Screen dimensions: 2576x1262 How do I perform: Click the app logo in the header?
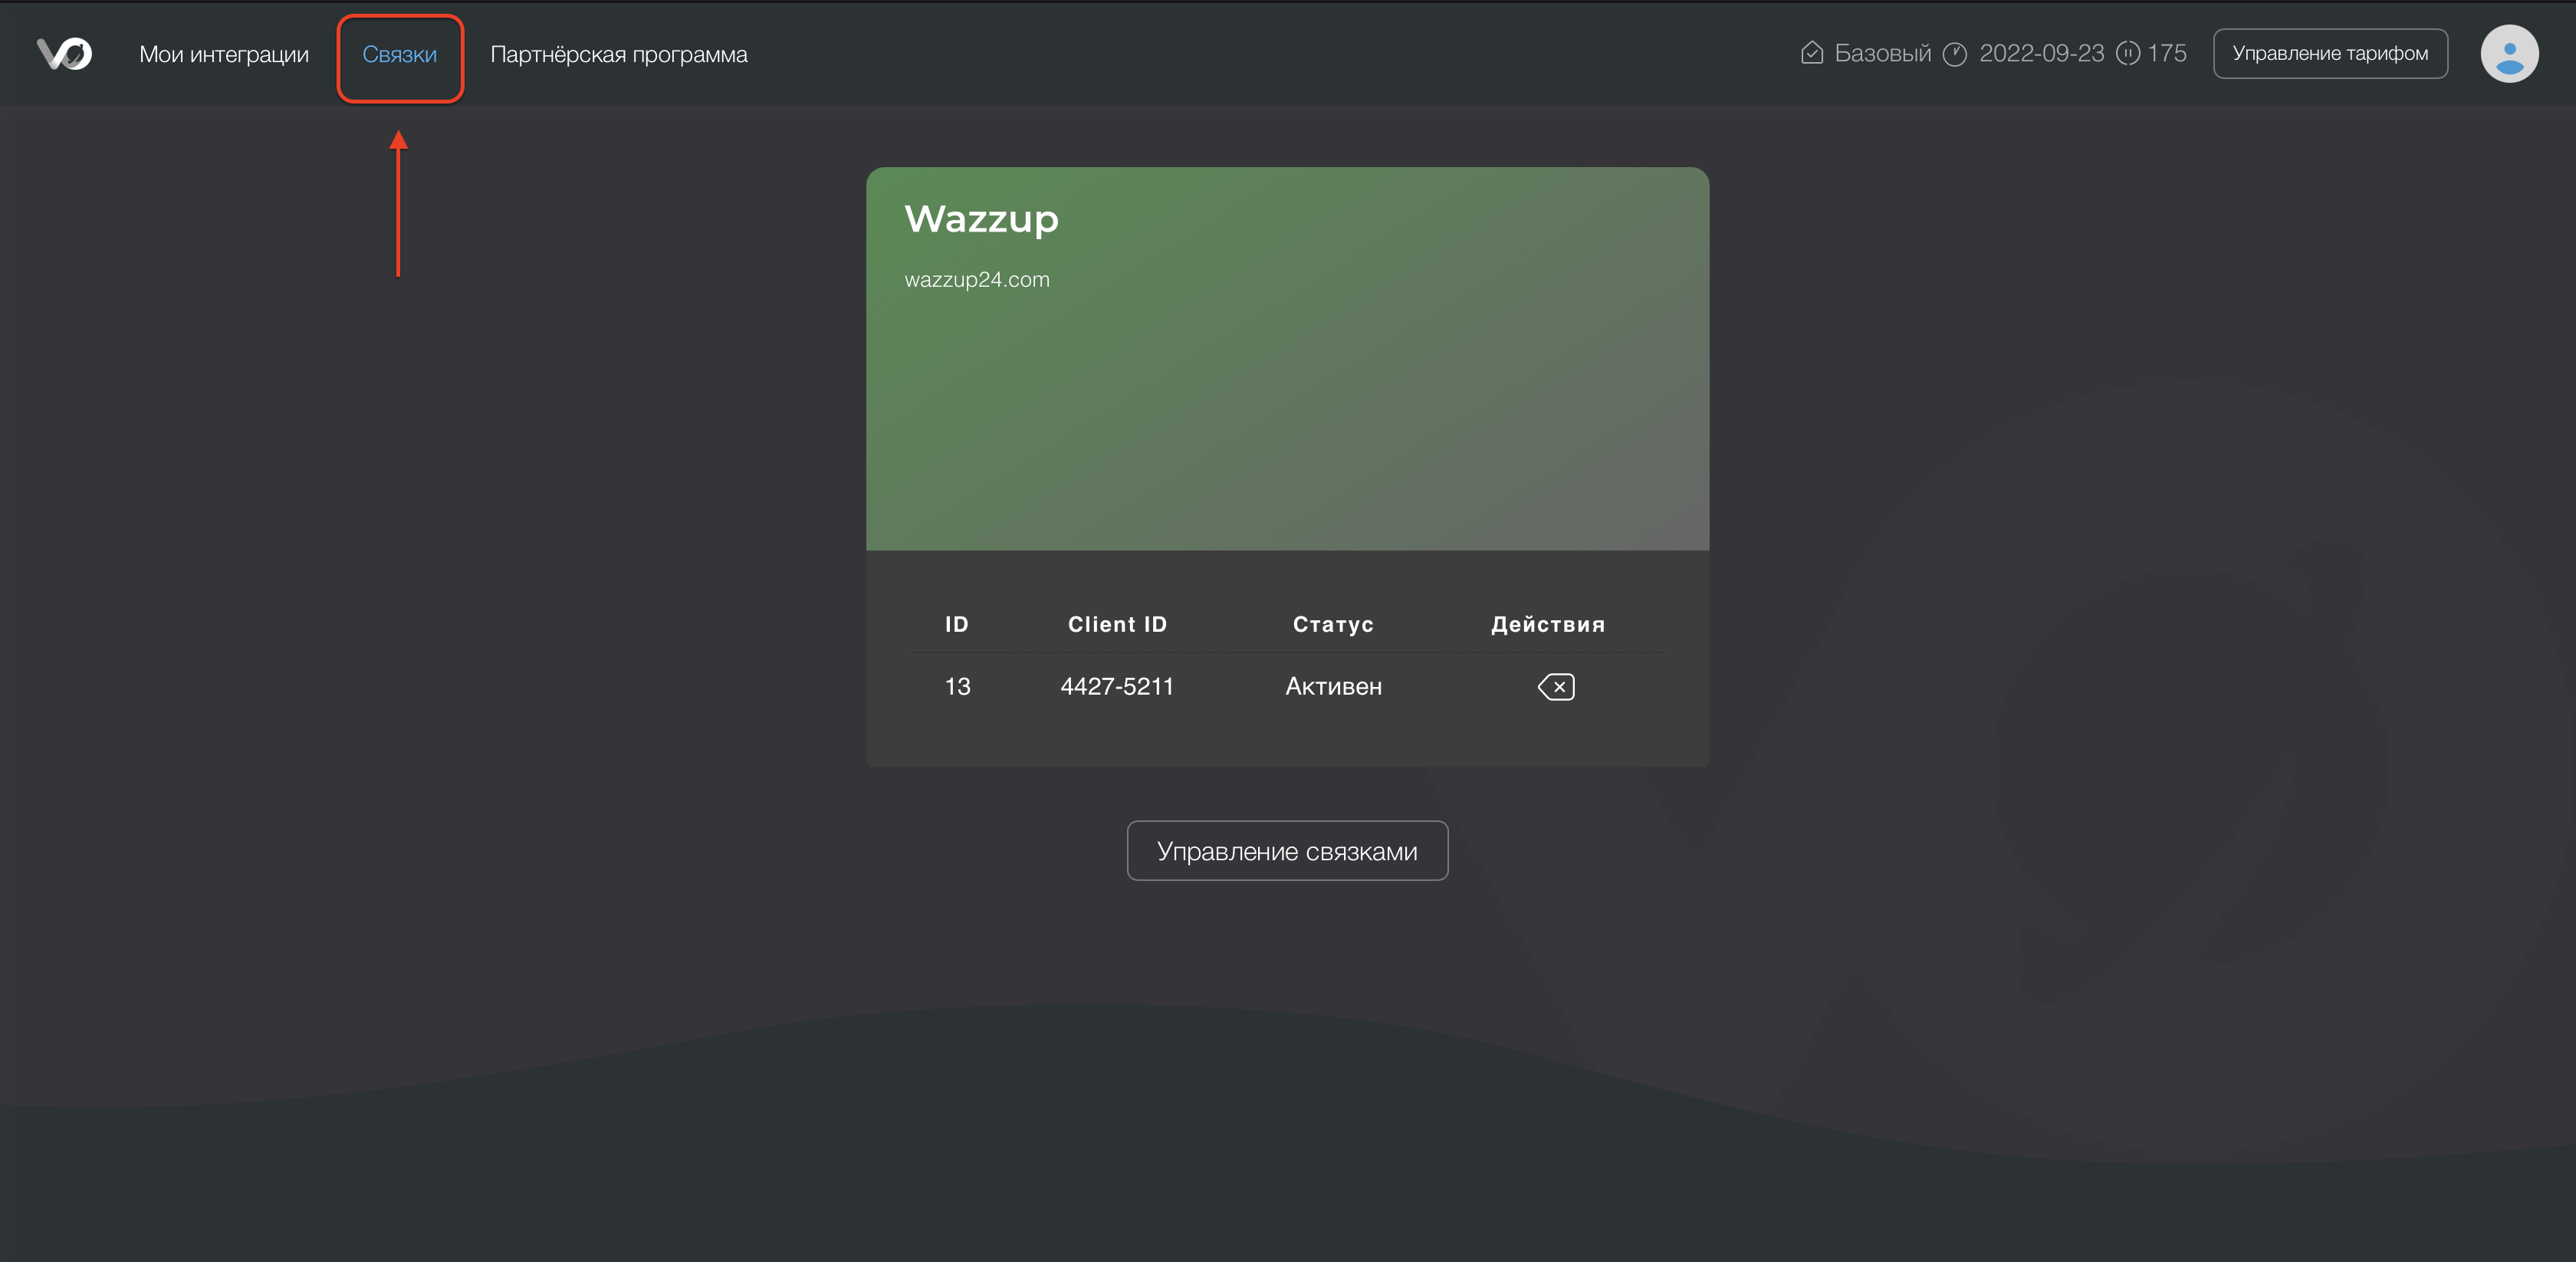[x=64, y=54]
